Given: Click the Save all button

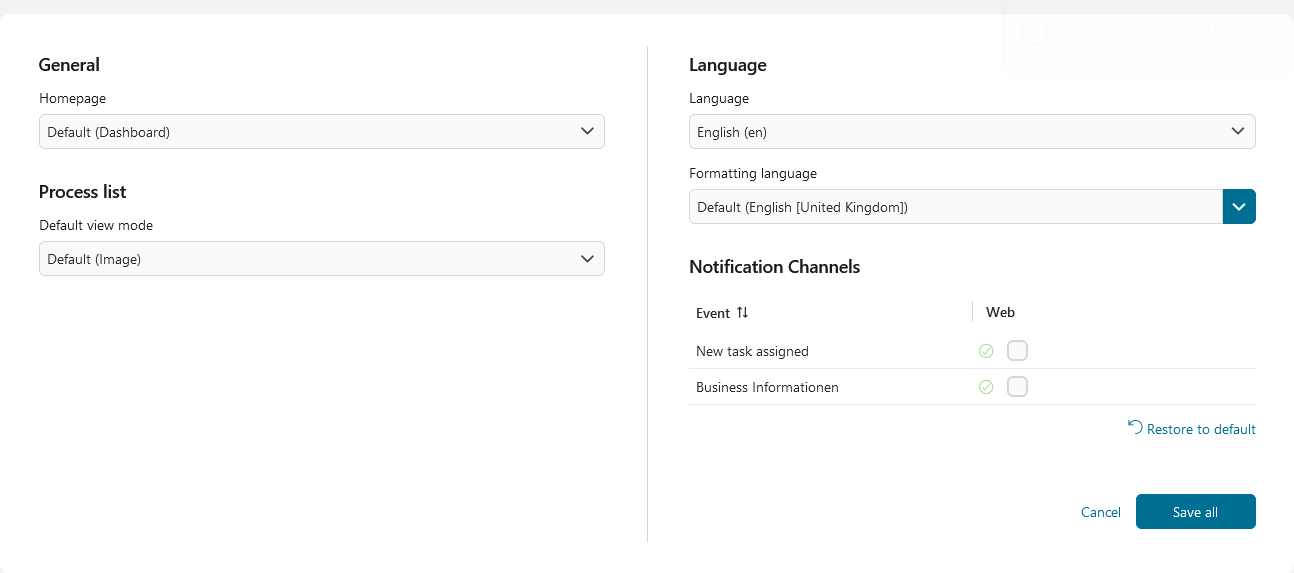Looking at the screenshot, I should pos(1196,512).
